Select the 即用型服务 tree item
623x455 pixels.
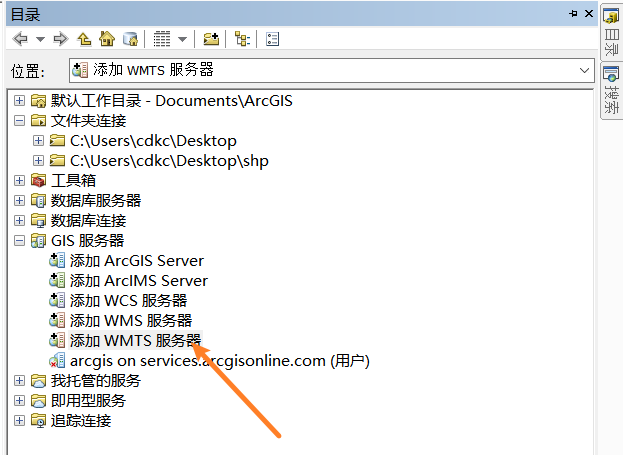[x=88, y=400]
